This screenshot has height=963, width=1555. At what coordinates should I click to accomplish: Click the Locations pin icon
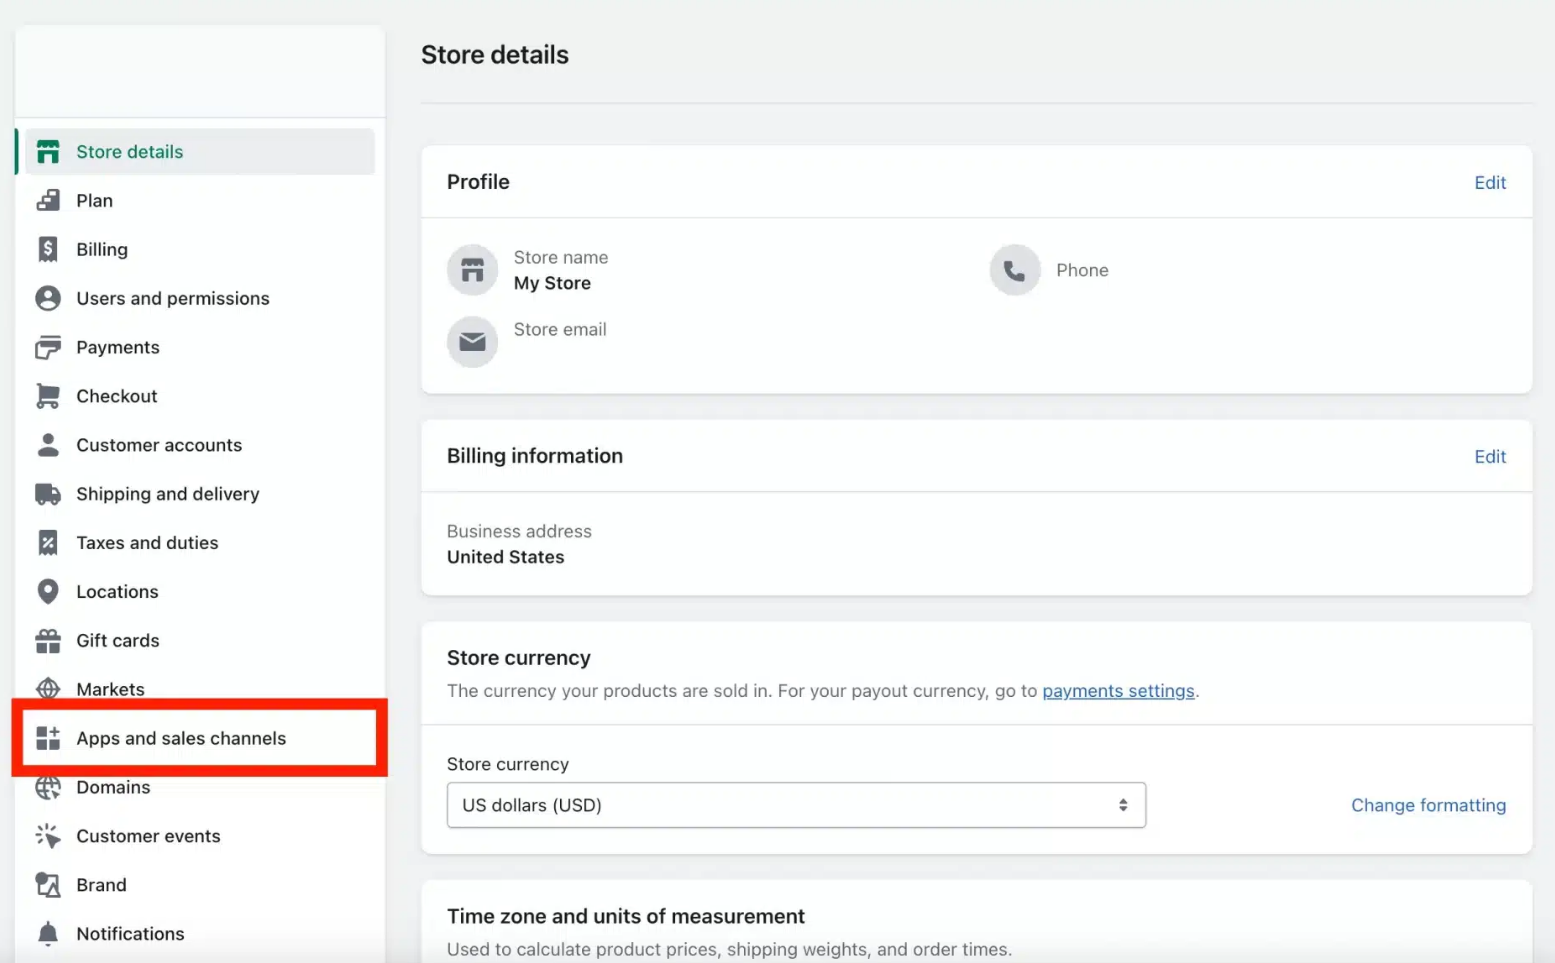click(48, 592)
